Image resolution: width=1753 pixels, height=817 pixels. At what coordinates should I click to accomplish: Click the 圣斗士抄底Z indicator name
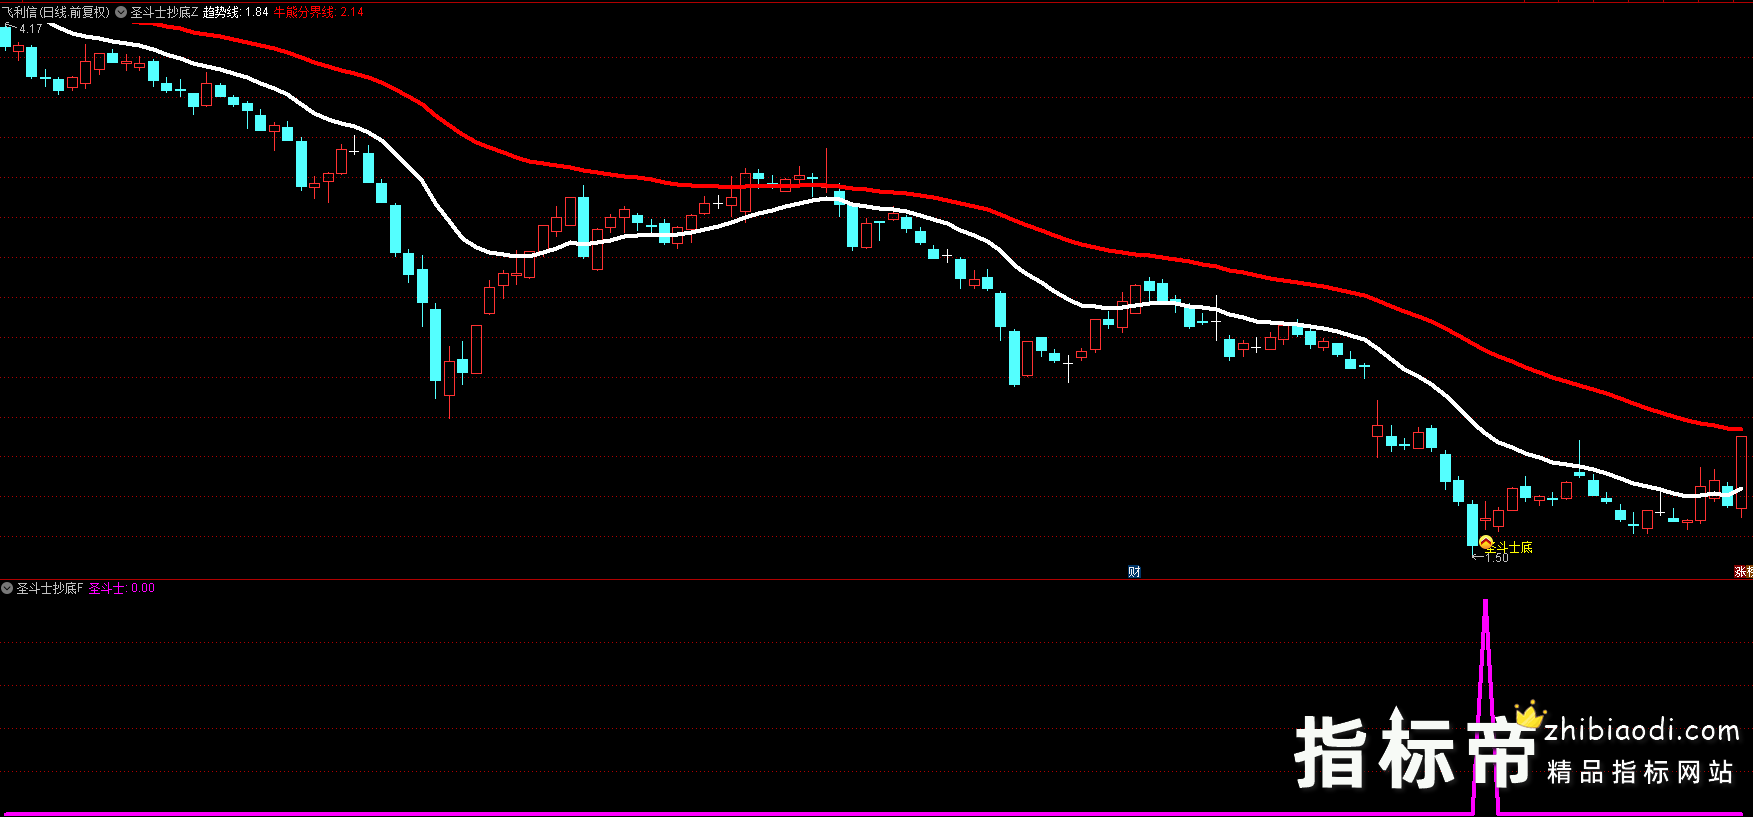coord(164,13)
